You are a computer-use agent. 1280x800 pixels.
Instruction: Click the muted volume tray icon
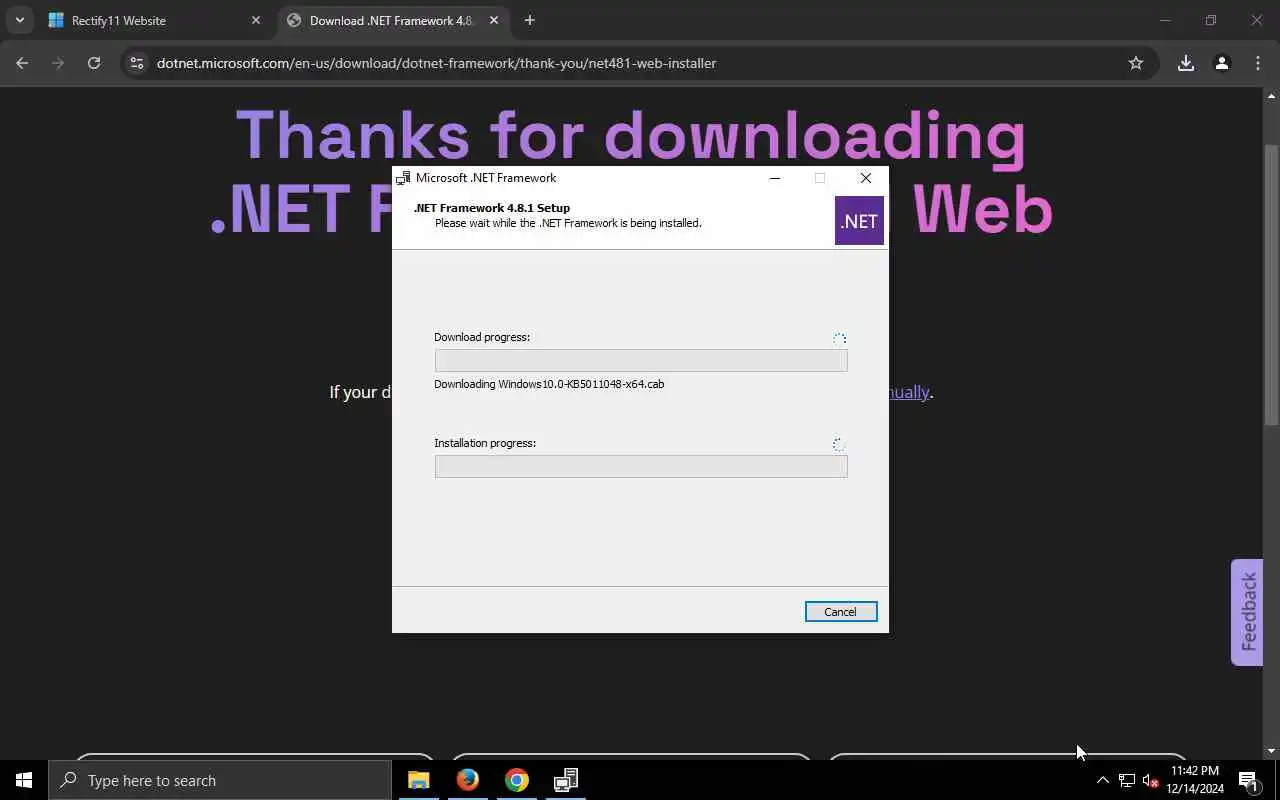click(1150, 780)
